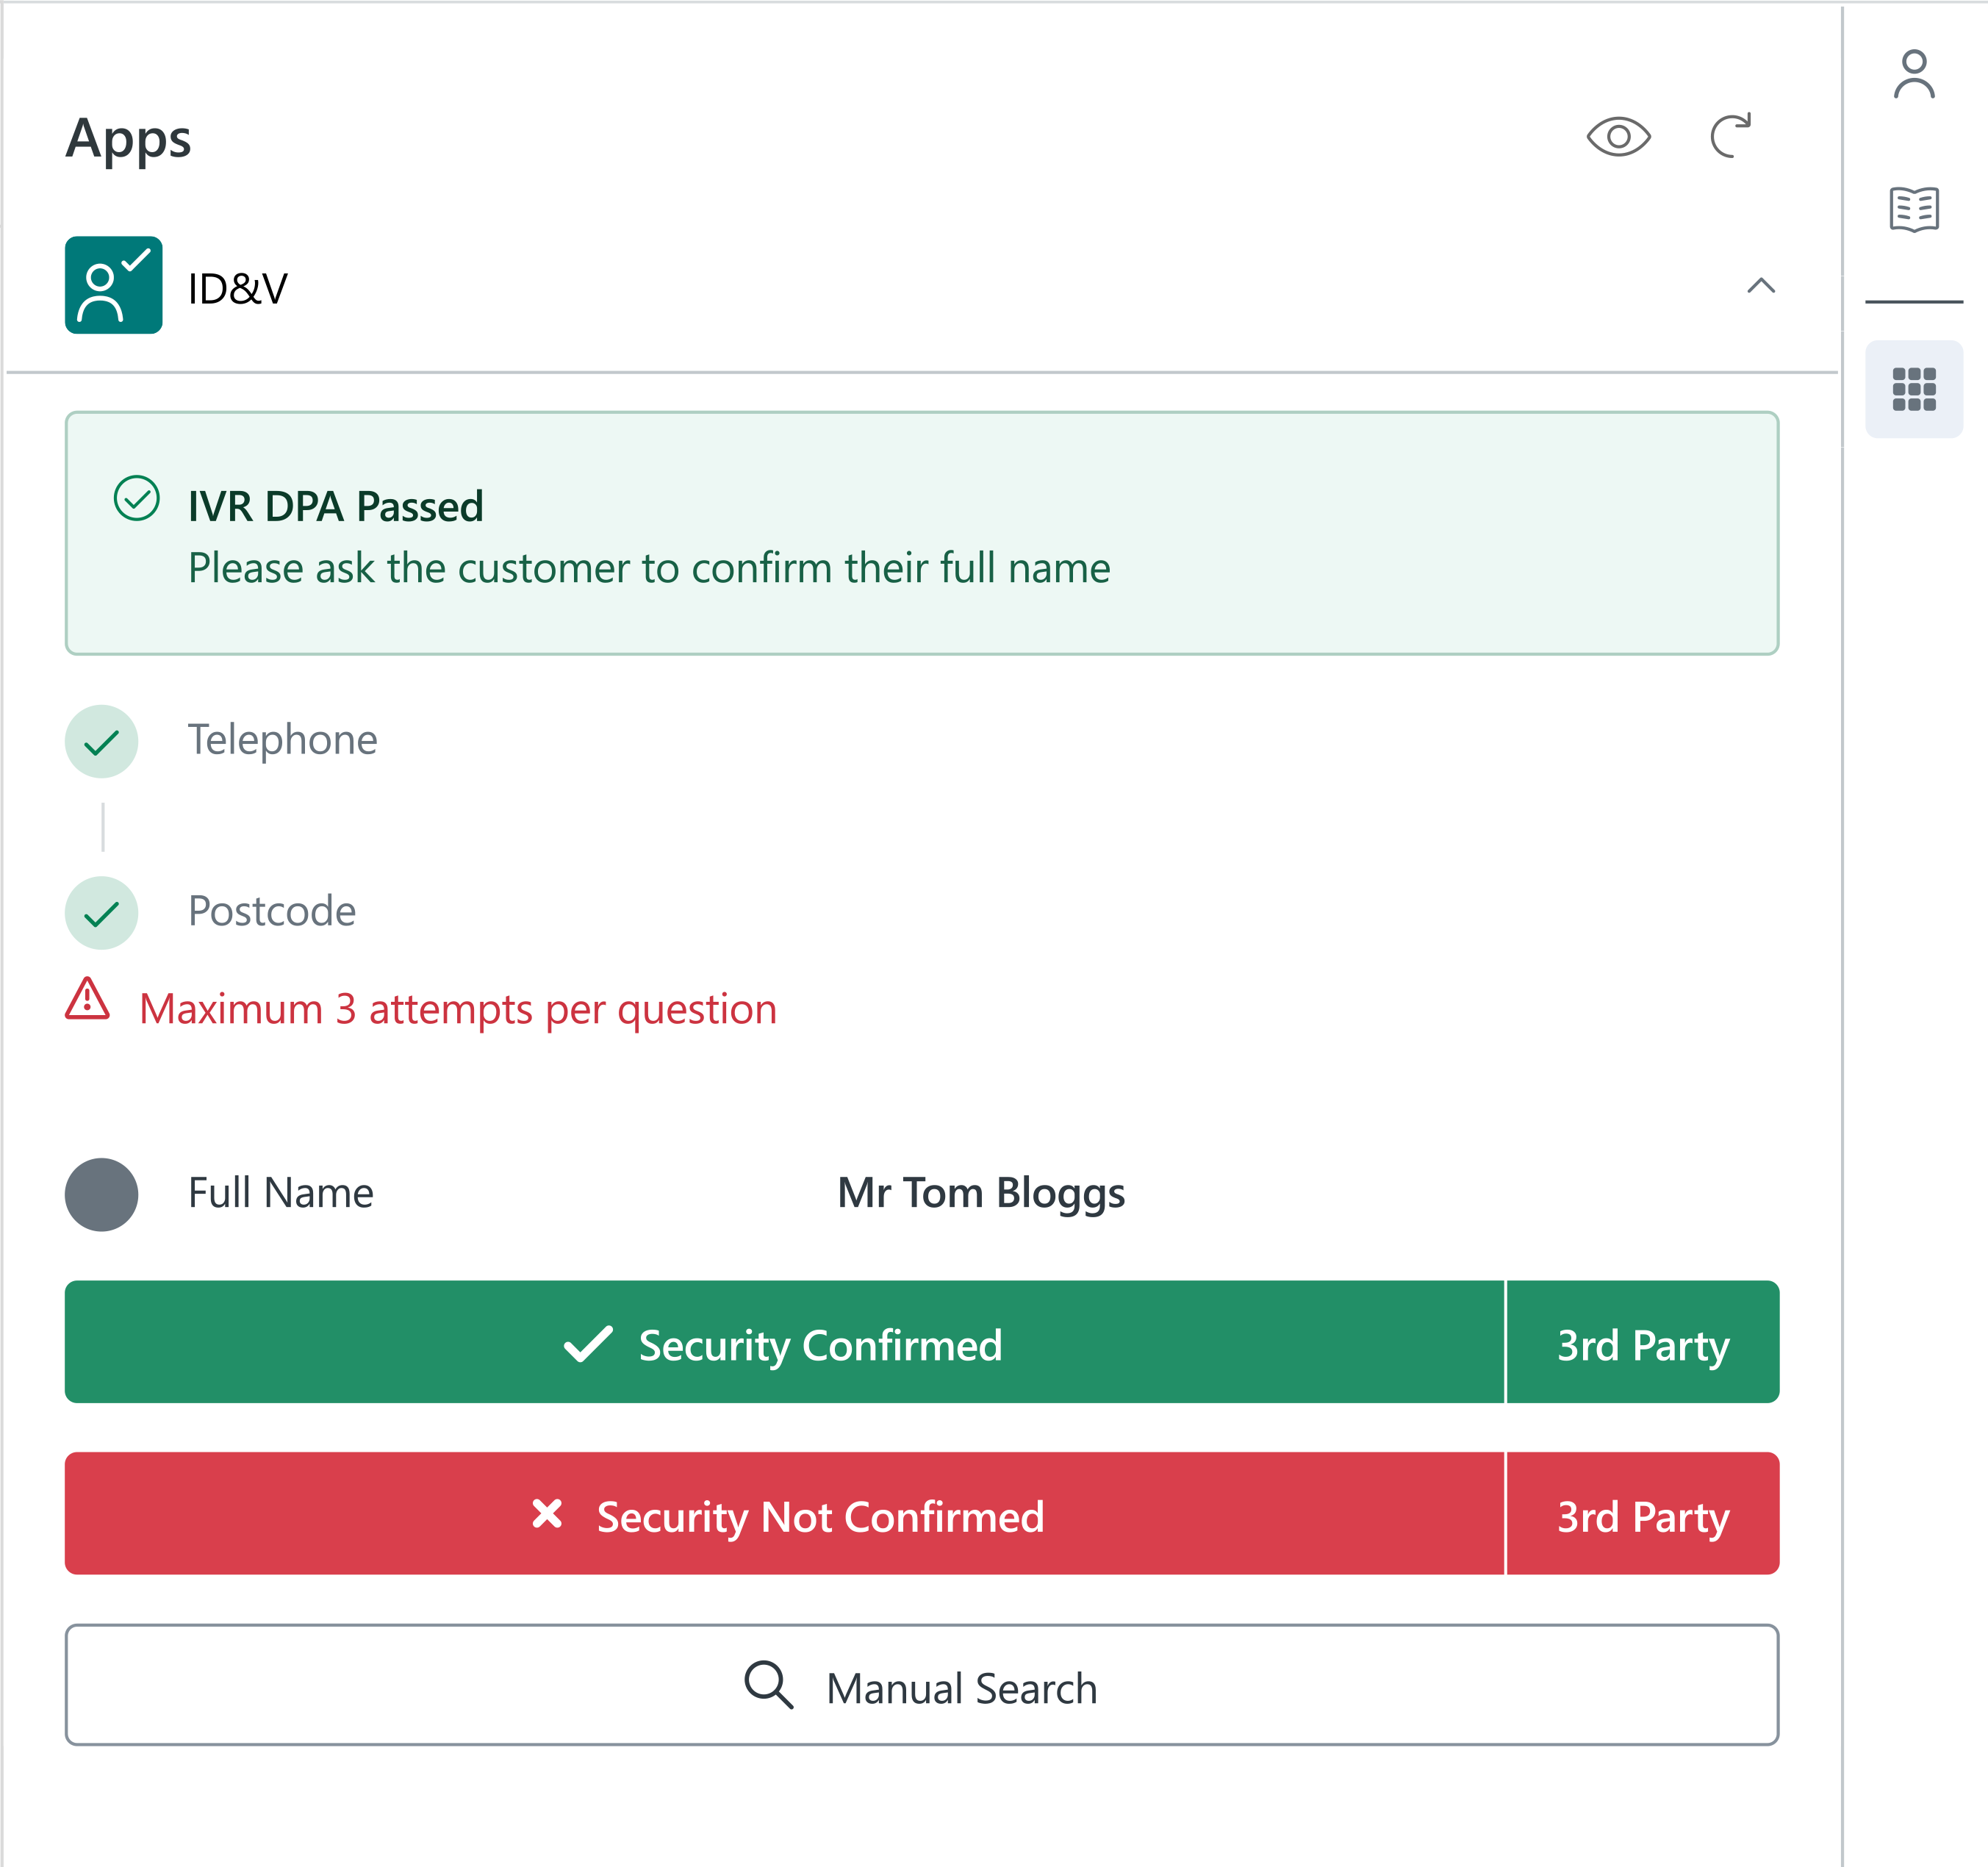Click the IVR DPA Passed check icon
The width and height of the screenshot is (1988, 1867).
point(137,498)
